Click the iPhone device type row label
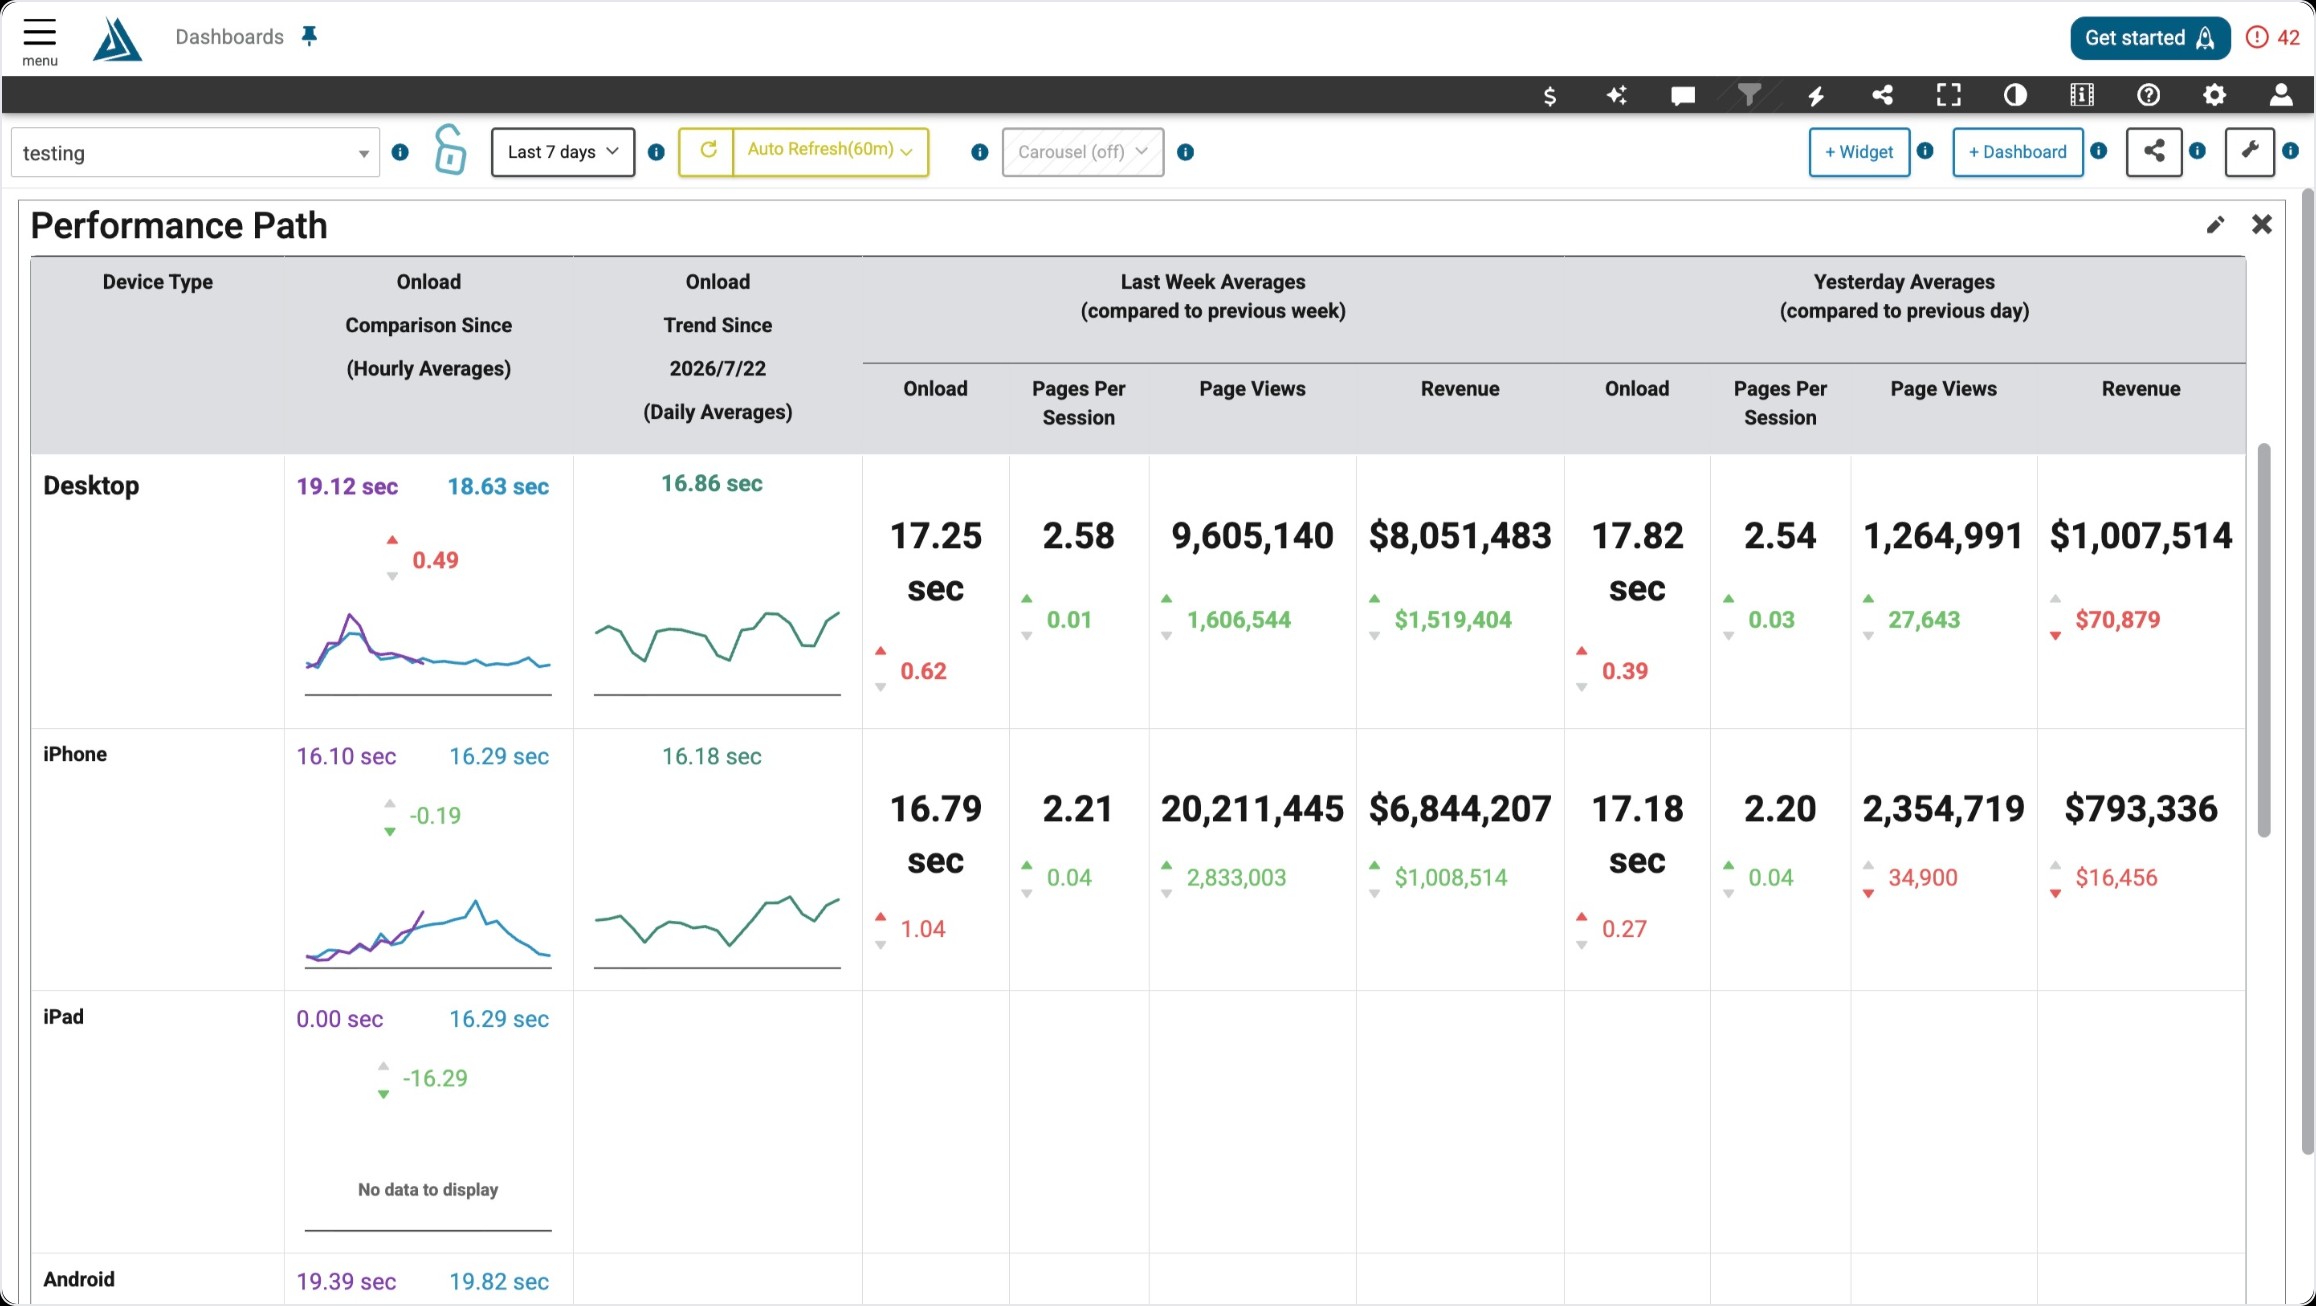2316x1306 pixels. point(75,754)
